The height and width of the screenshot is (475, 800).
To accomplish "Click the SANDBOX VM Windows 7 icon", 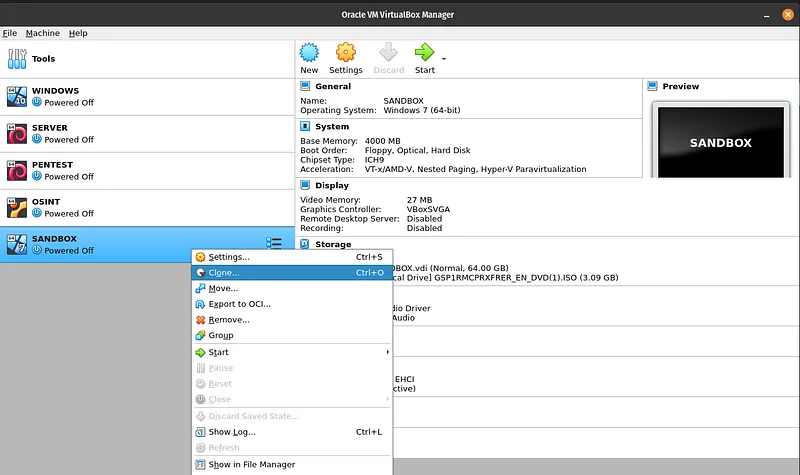I will pyautogui.click(x=17, y=244).
